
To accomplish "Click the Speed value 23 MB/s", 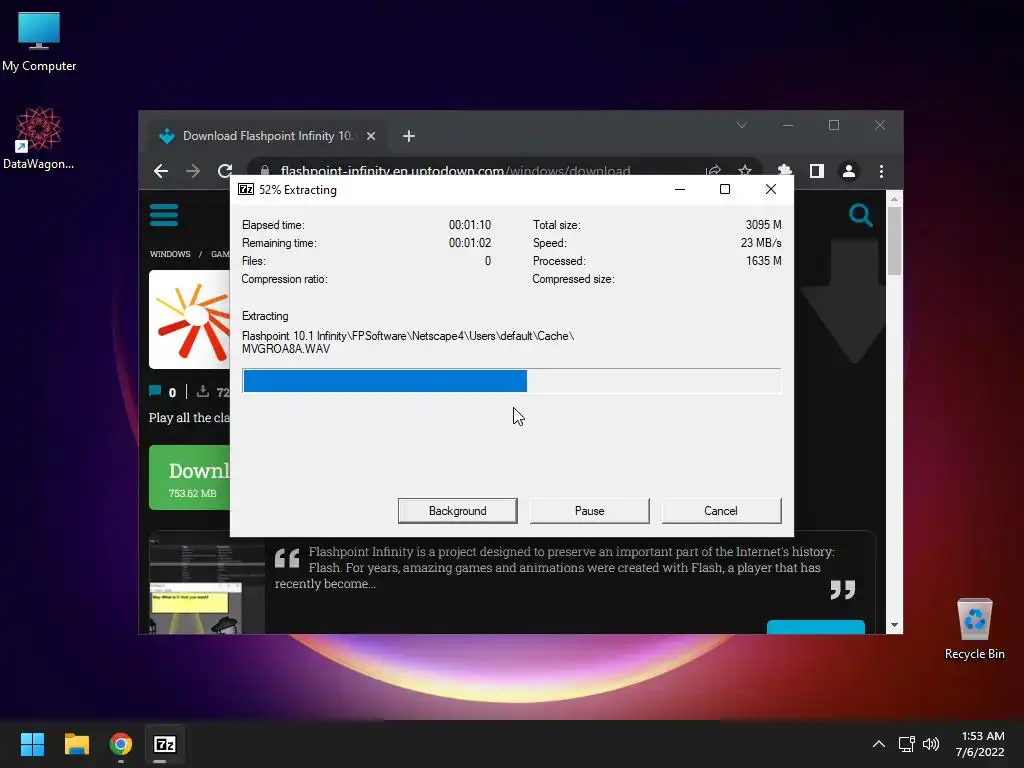I will coord(761,243).
